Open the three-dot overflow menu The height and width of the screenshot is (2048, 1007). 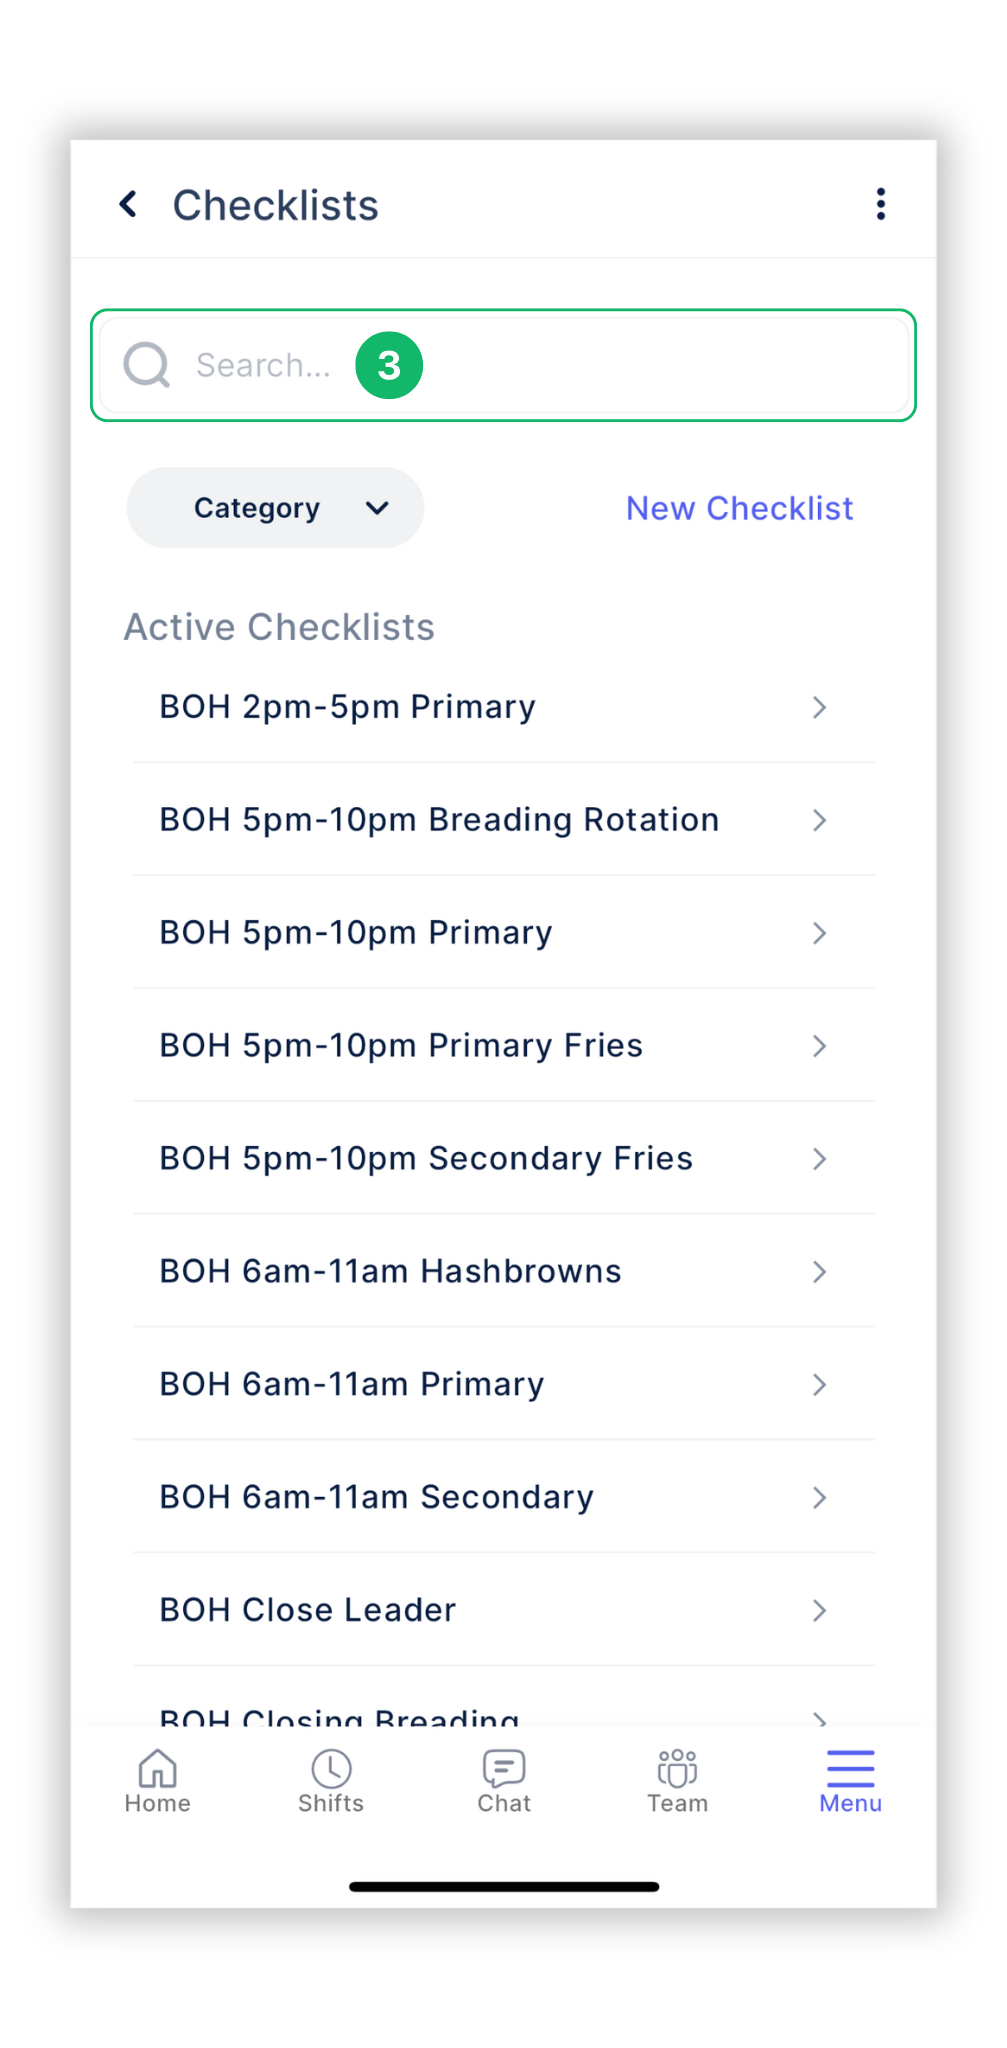881,203
